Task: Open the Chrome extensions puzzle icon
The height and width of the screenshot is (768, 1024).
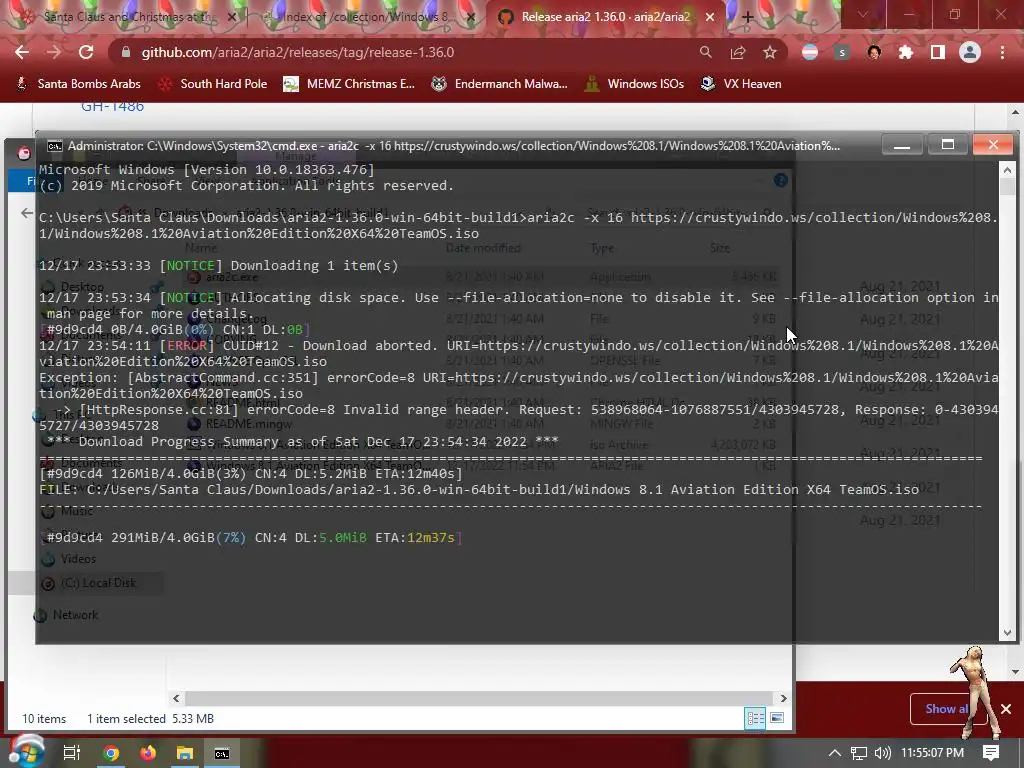Action: pyautogui.click(x=905, y=52)
